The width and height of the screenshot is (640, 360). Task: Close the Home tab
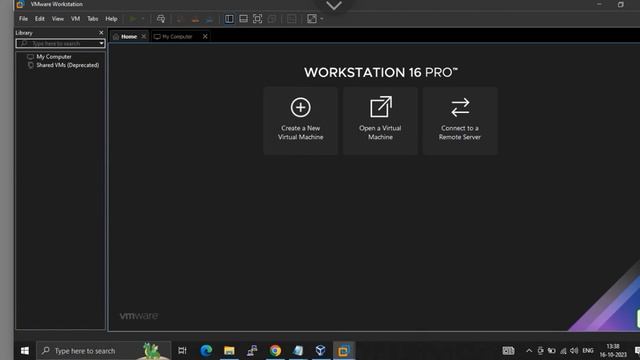tap(144, 36)
